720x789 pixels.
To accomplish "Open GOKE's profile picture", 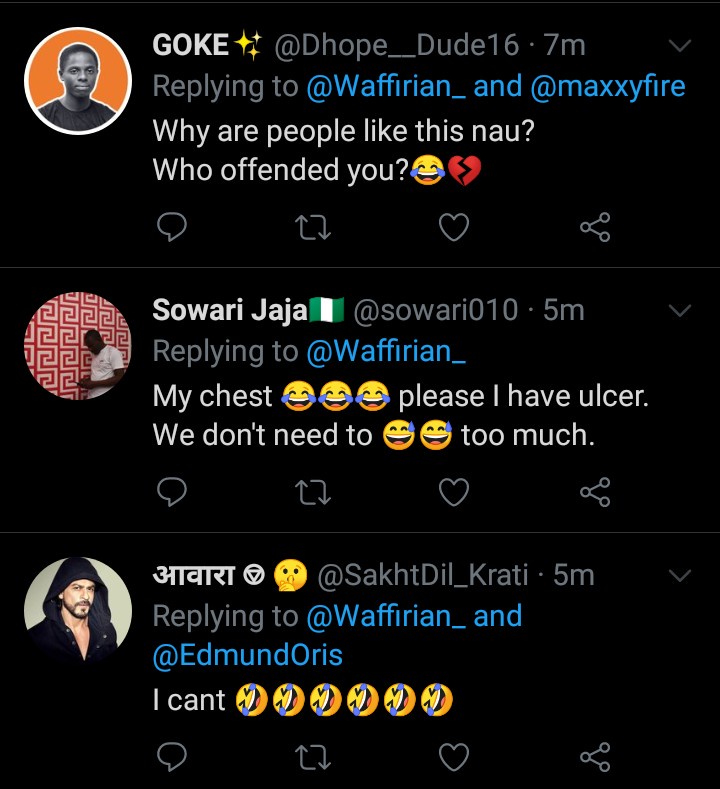I will click(78, 80).
